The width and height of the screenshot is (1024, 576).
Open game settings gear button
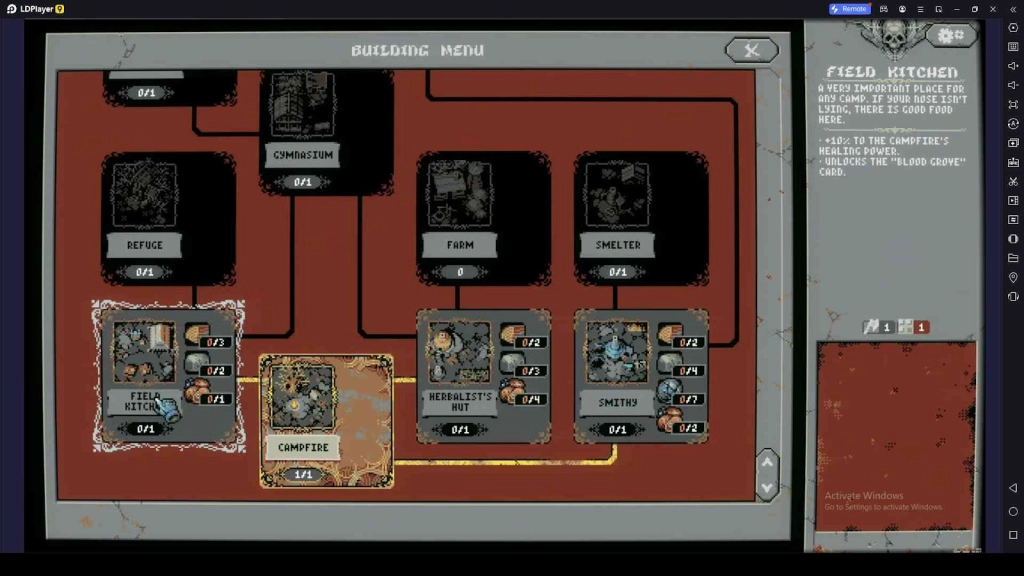950,35
